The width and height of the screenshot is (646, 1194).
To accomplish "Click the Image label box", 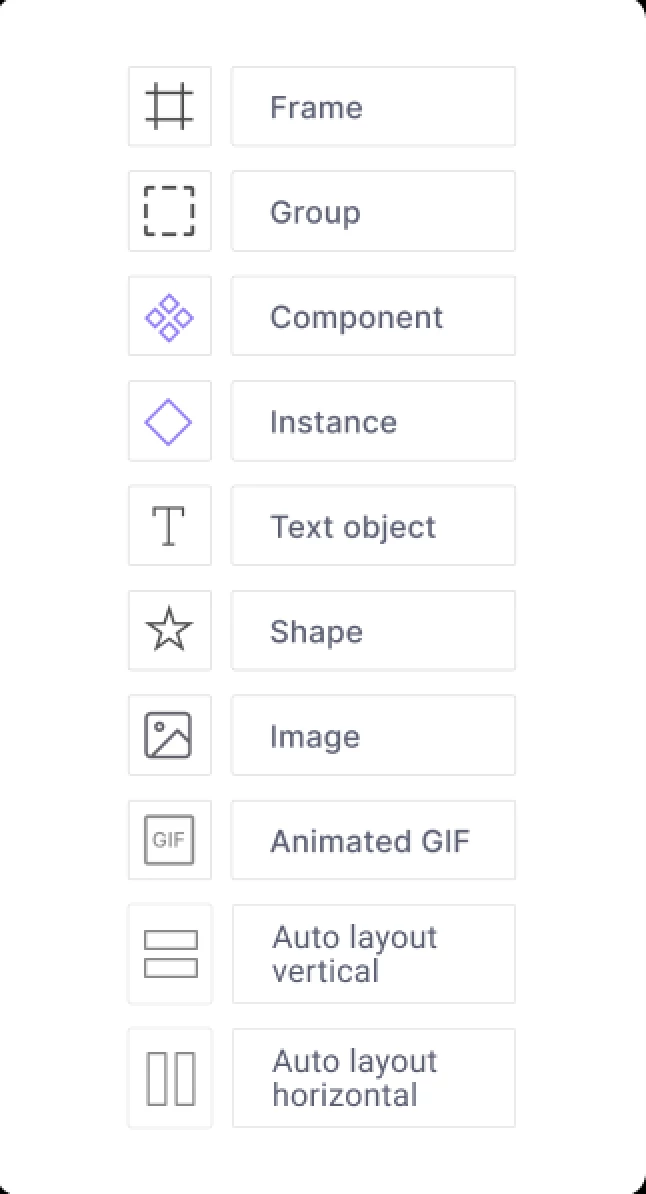I will pyautogui.click(x=373, y=736).
